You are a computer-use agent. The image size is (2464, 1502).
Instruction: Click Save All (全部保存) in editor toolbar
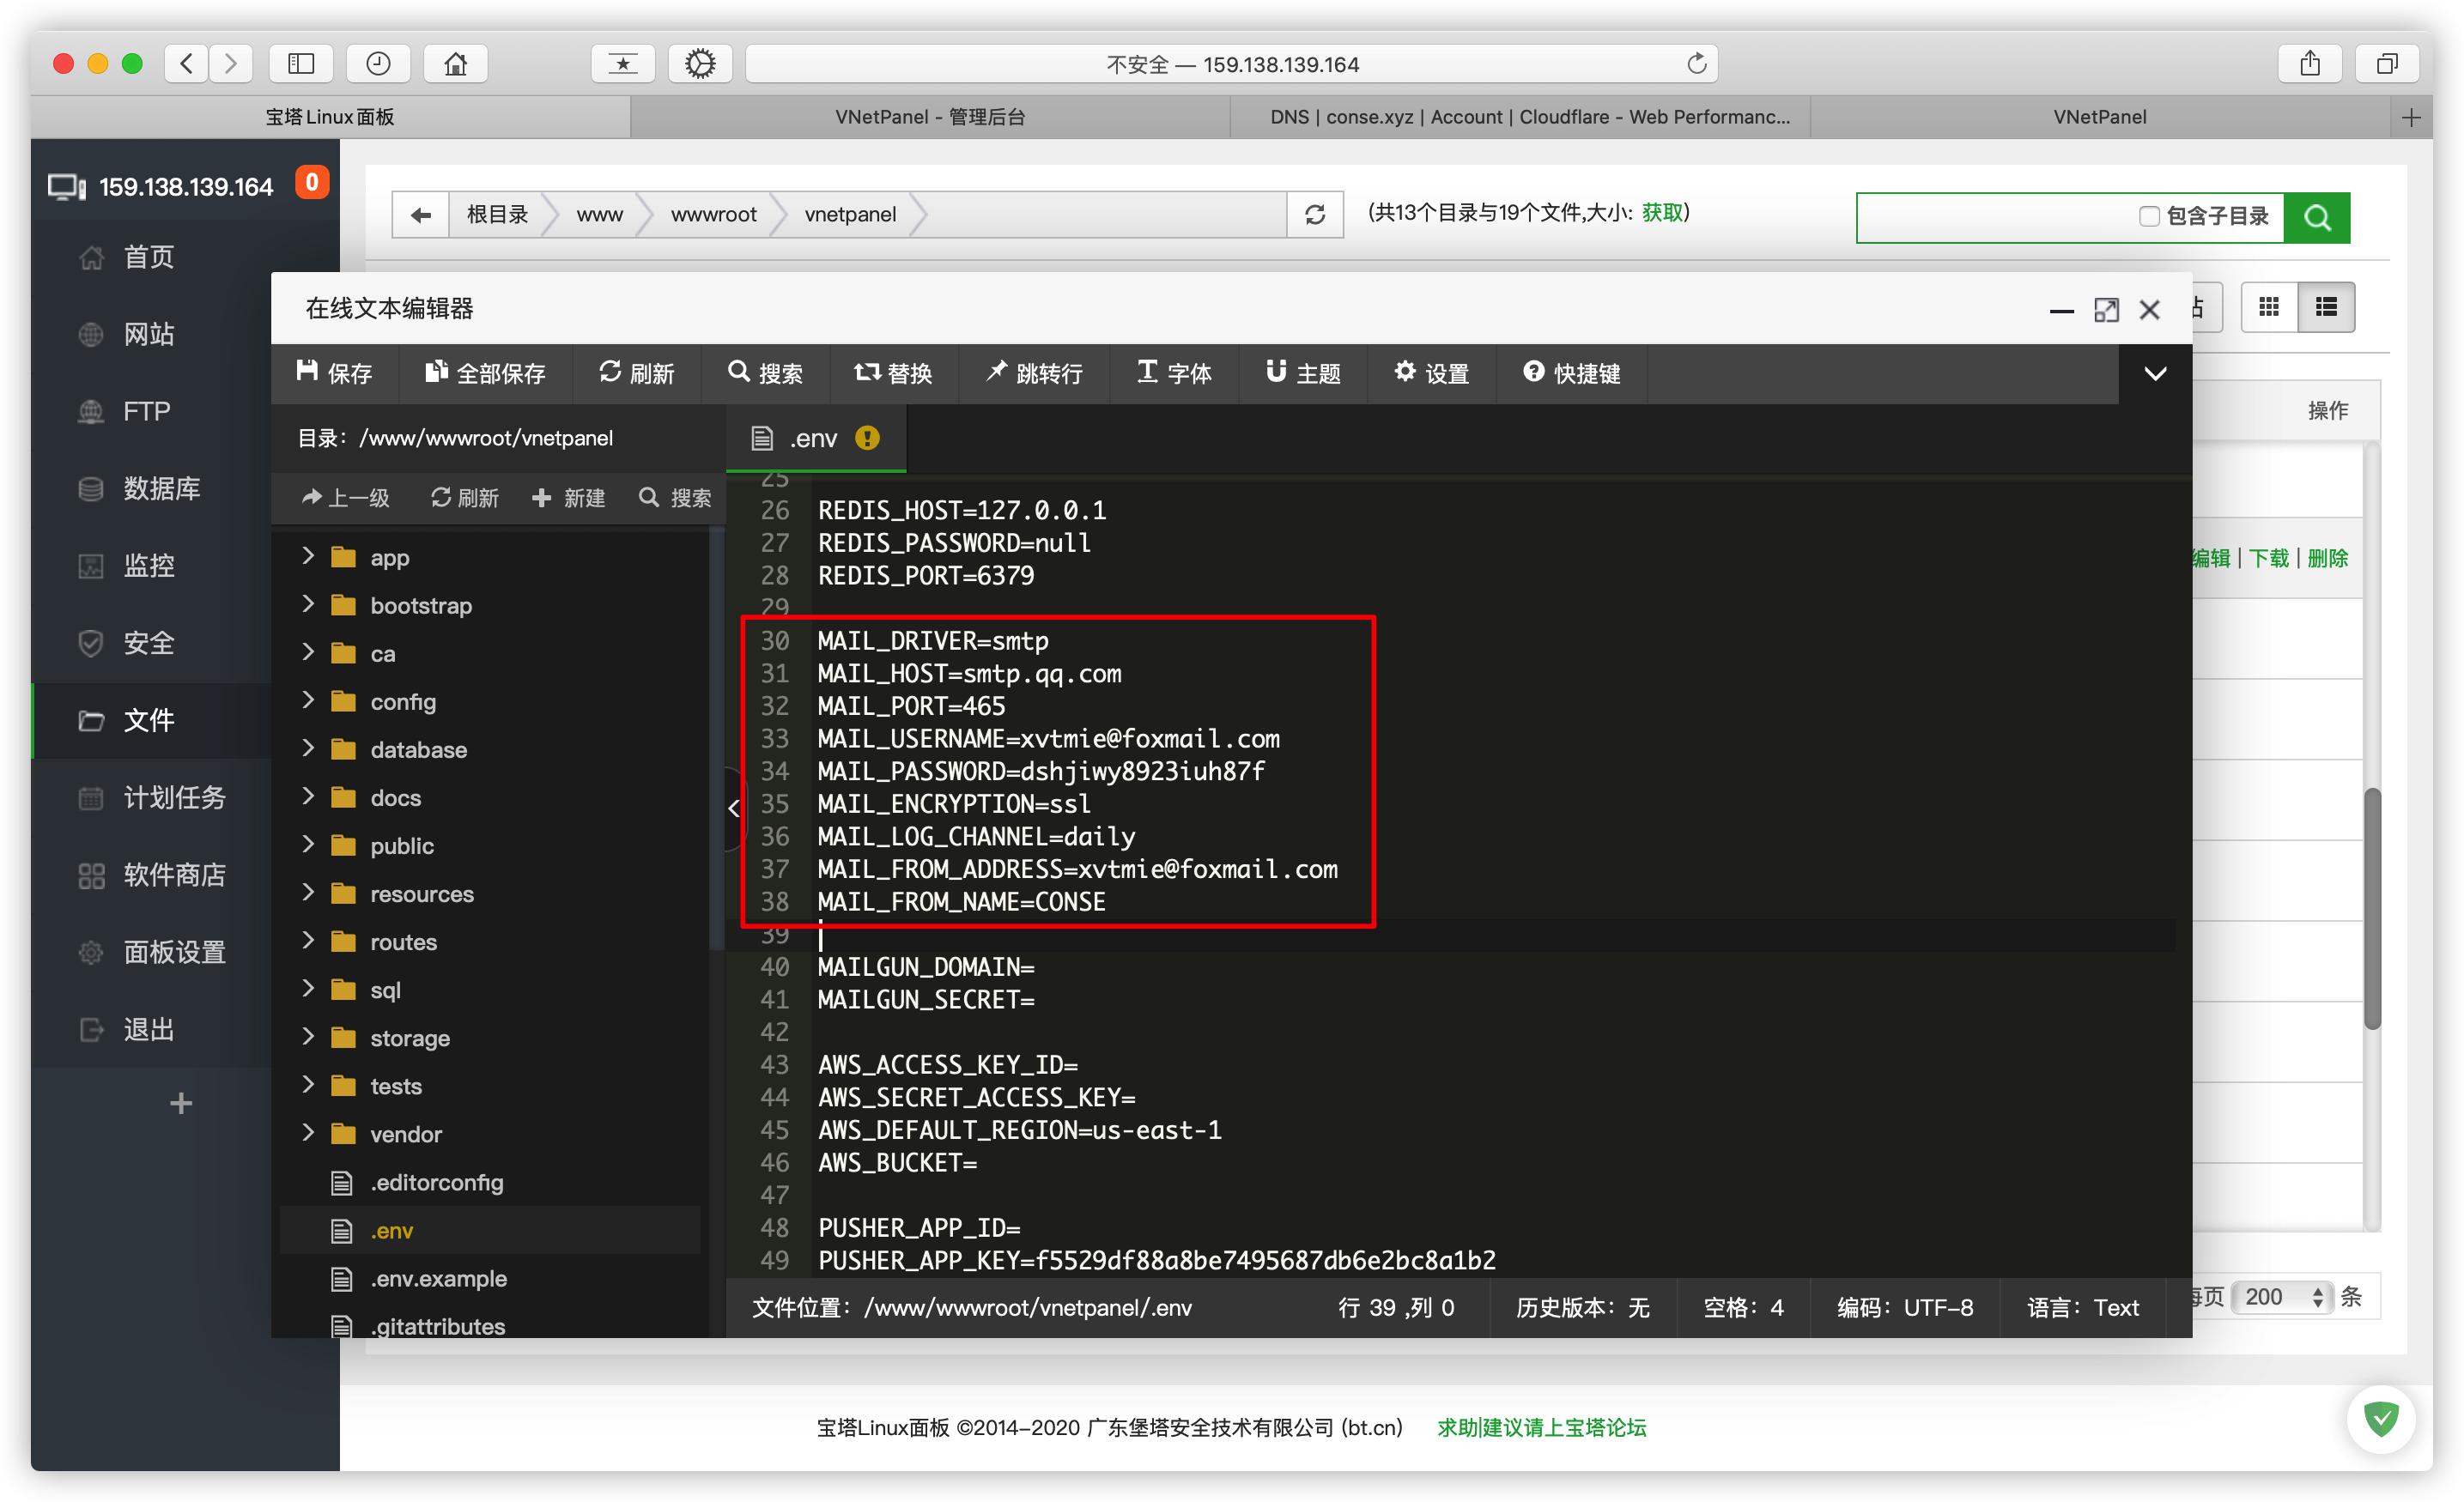pos(485,373)
